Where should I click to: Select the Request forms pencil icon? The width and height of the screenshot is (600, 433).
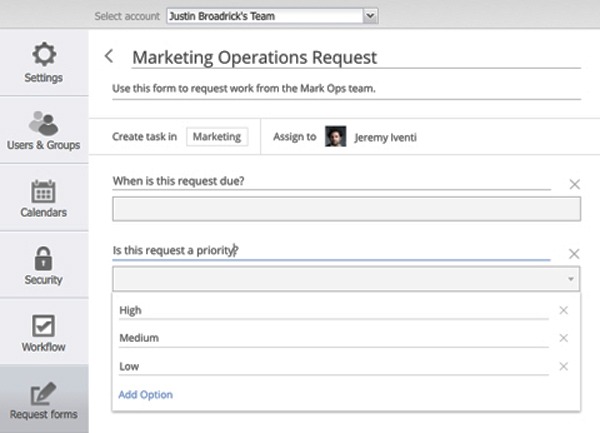44,393
